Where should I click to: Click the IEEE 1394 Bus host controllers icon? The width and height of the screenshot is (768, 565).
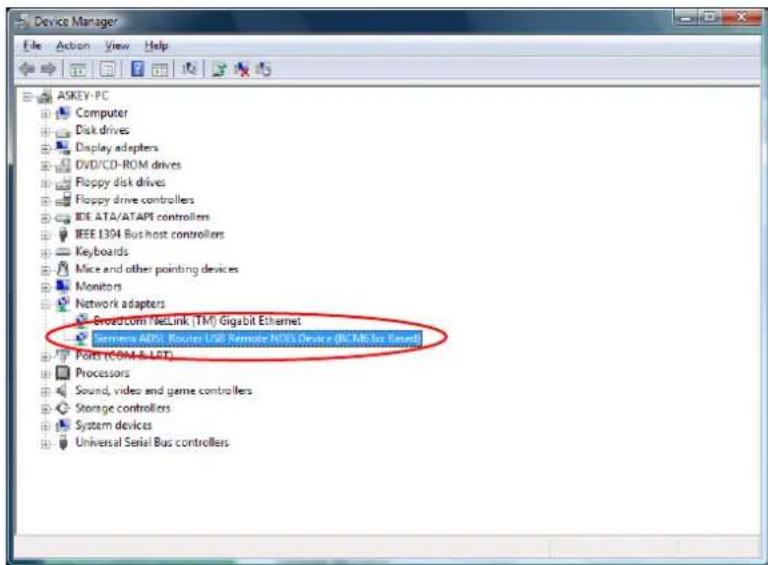(x=63, y=235)
